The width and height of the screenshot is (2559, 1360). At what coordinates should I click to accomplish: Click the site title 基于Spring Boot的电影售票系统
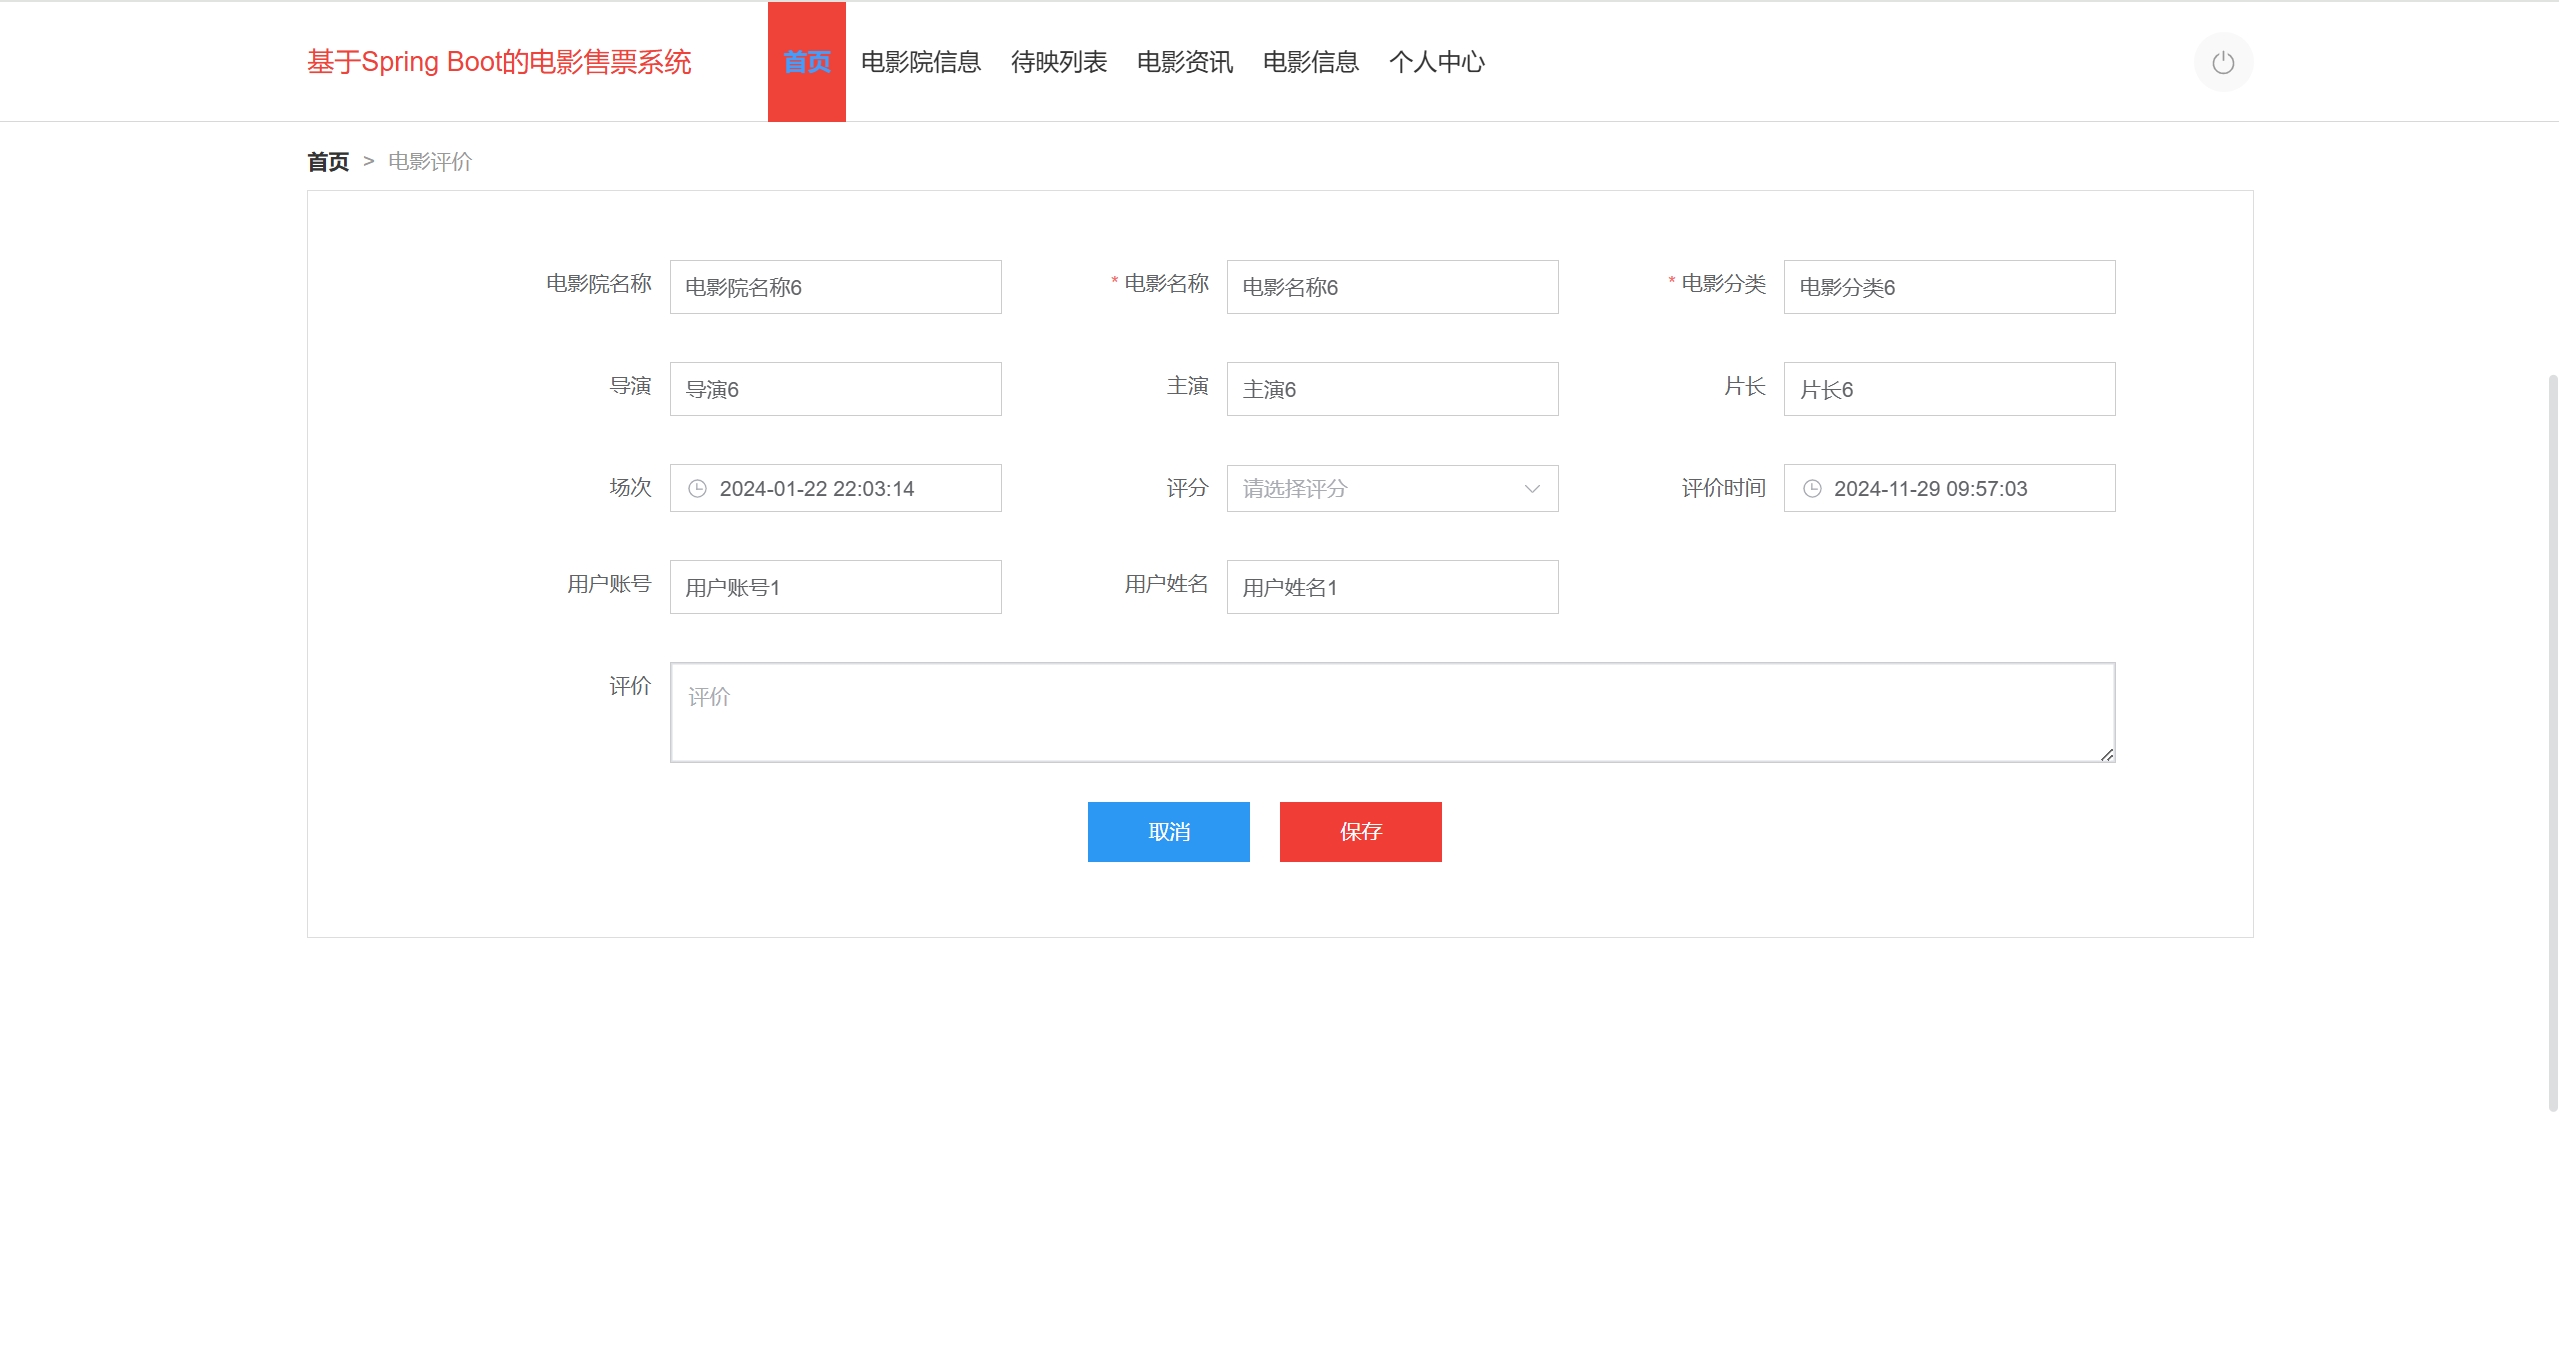tap(499, 62)
